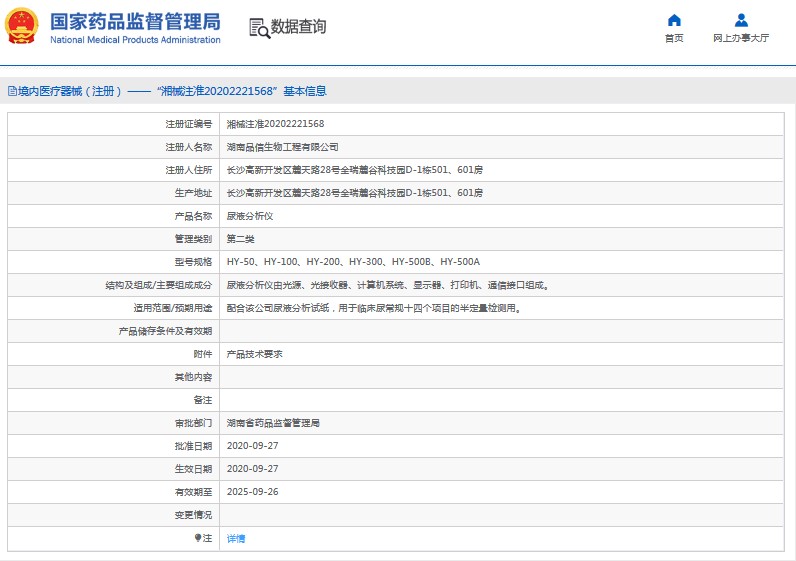Click the 国家药品监督管理局 site title text
Image resolution: width=796 pixels, height=561 pixels.
tap(135, 22)
